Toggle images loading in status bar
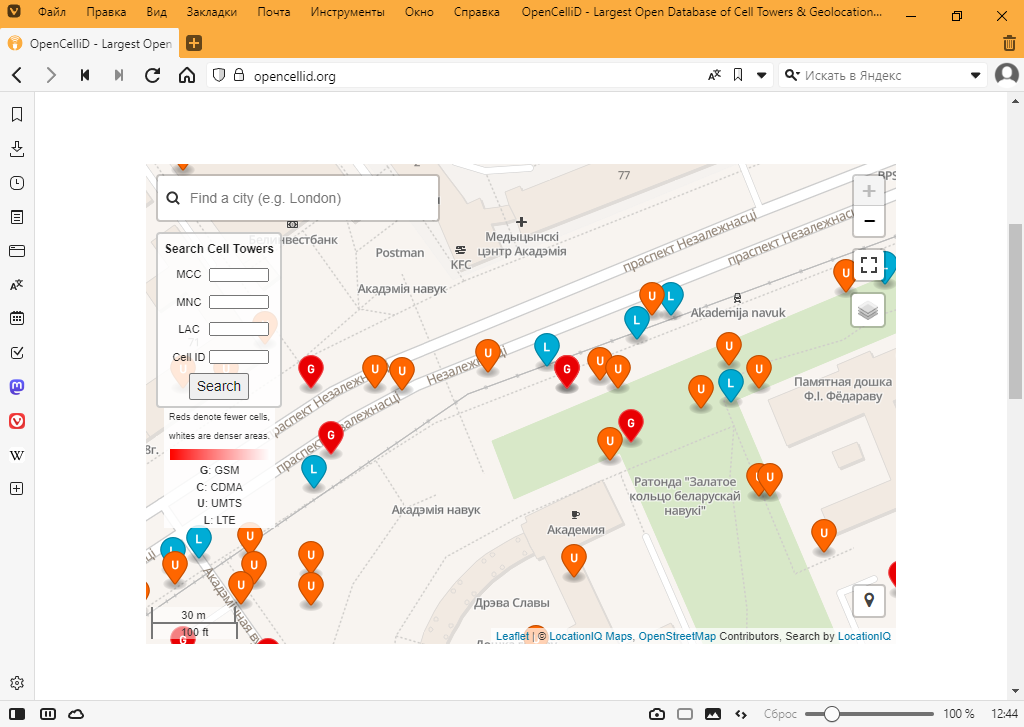This screenshot has height=727, width=1024. tap(713, 714)
